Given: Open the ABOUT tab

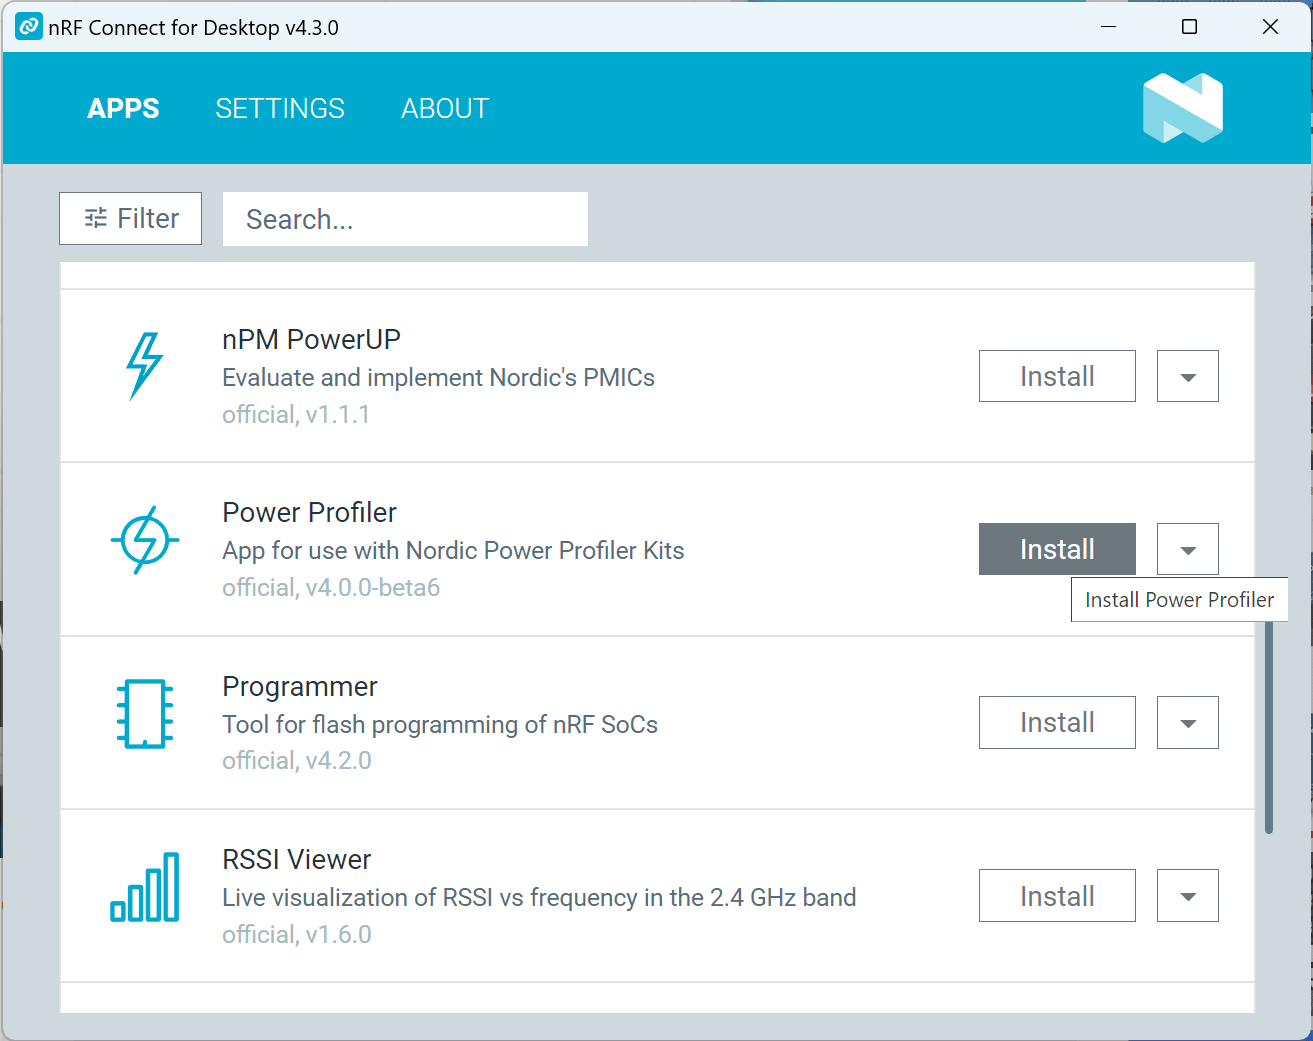Looking at the screenshot, I should coord(445,108).
